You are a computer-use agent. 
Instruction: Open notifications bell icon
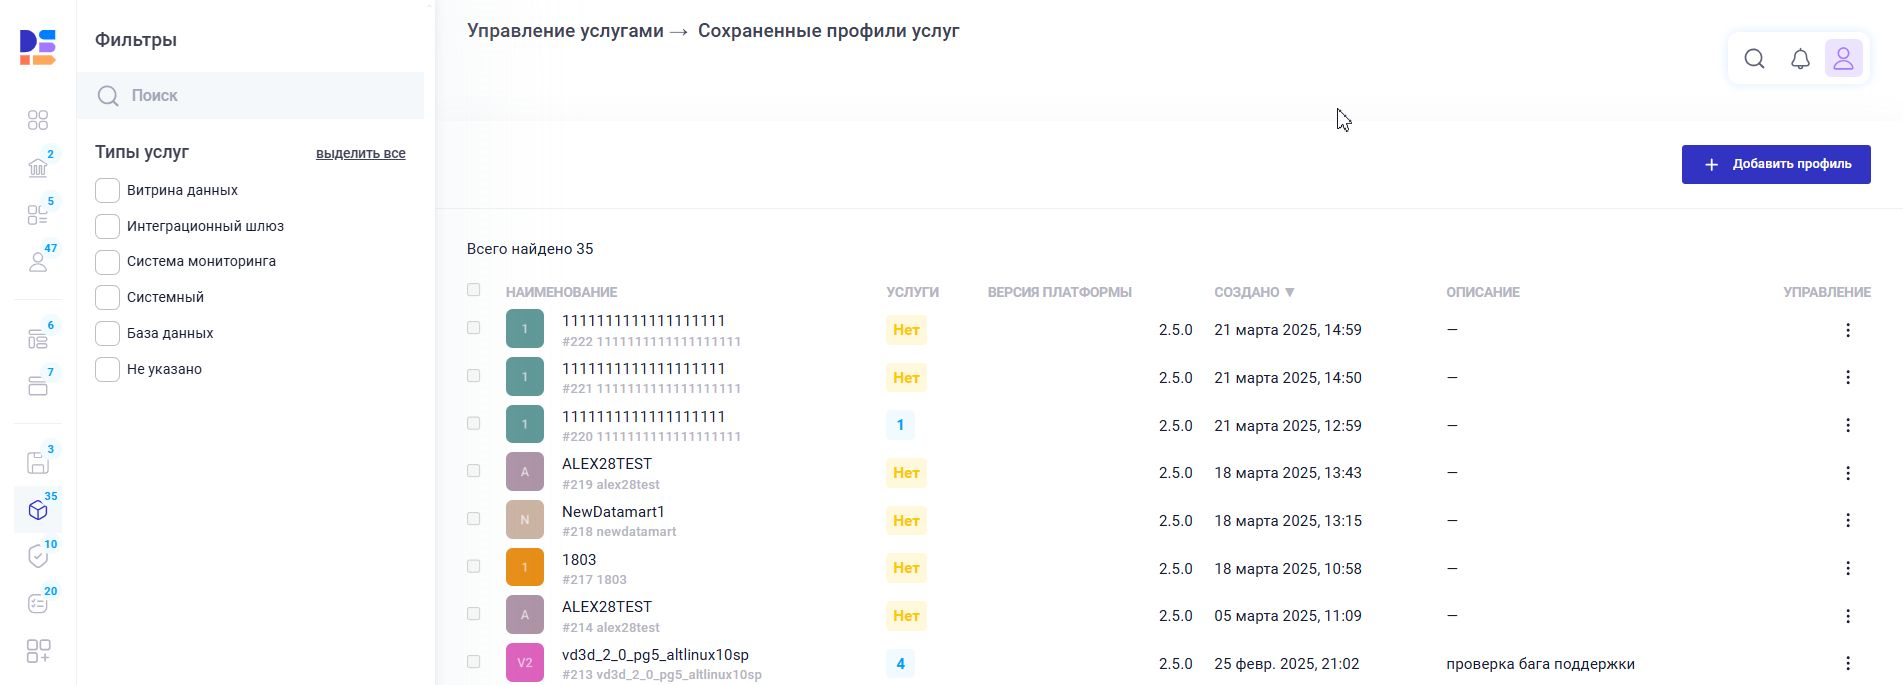(1800, 59)
